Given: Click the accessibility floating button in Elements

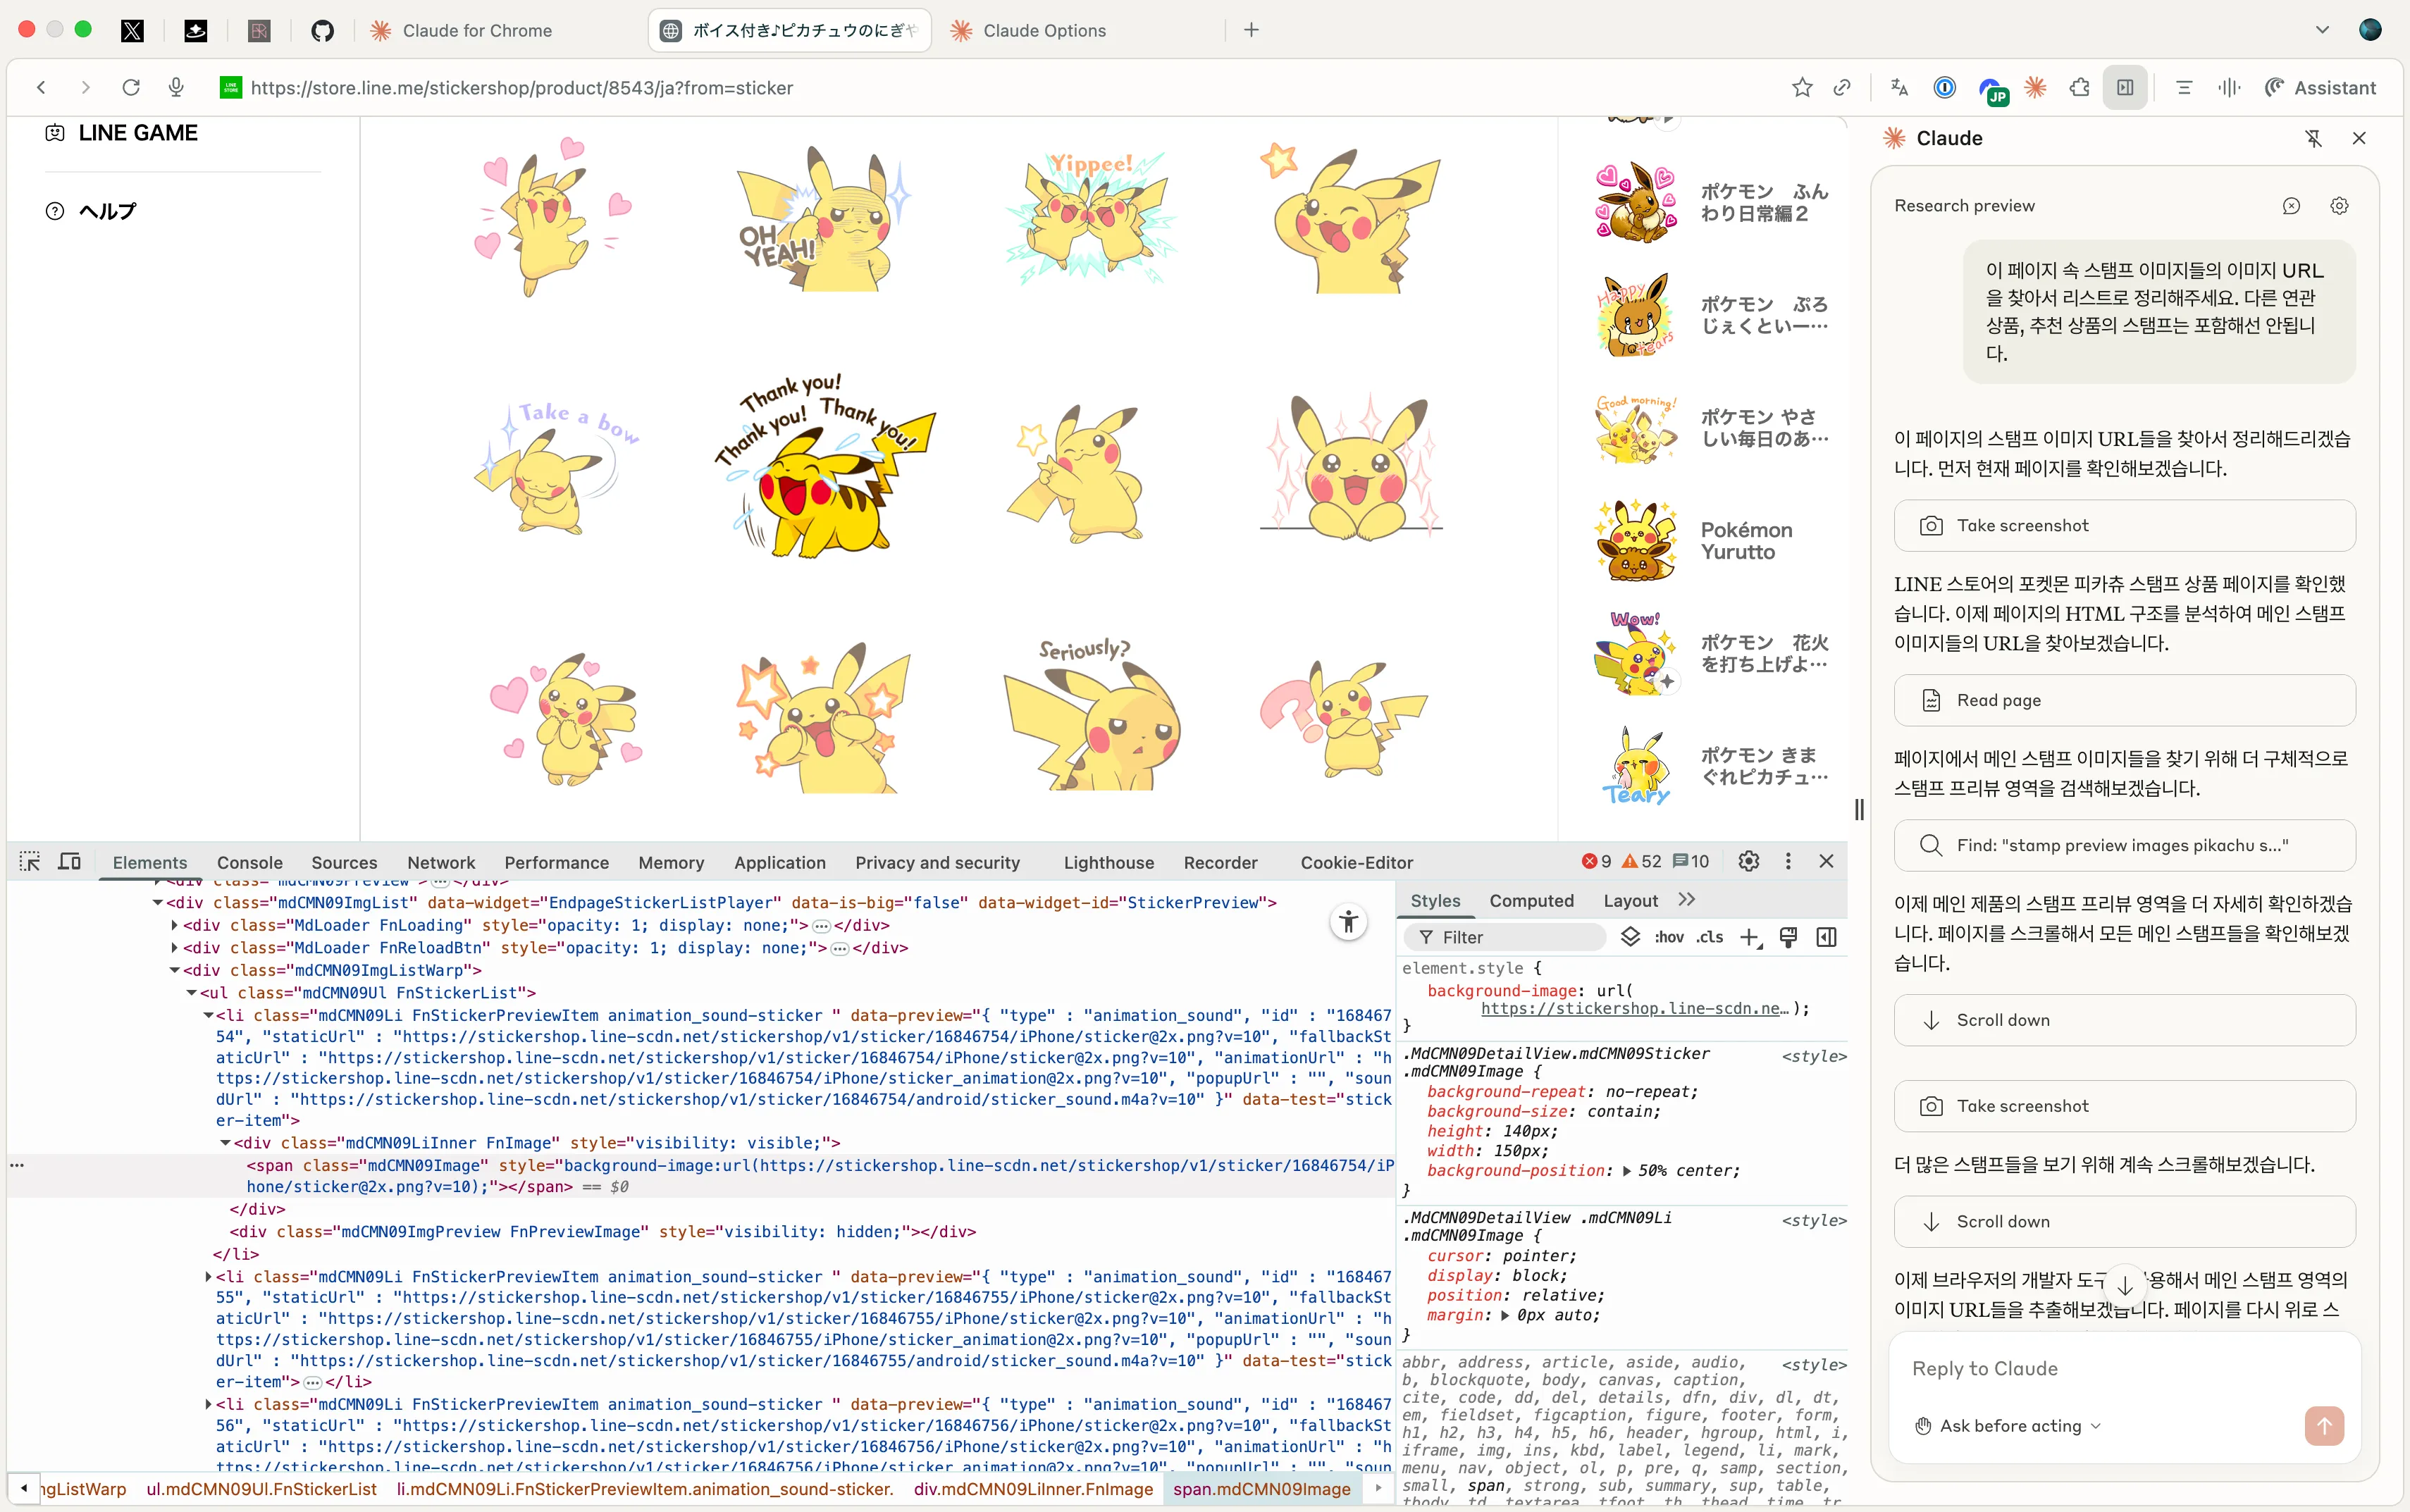Looking at the screenshot, I should pos(1348,922).
